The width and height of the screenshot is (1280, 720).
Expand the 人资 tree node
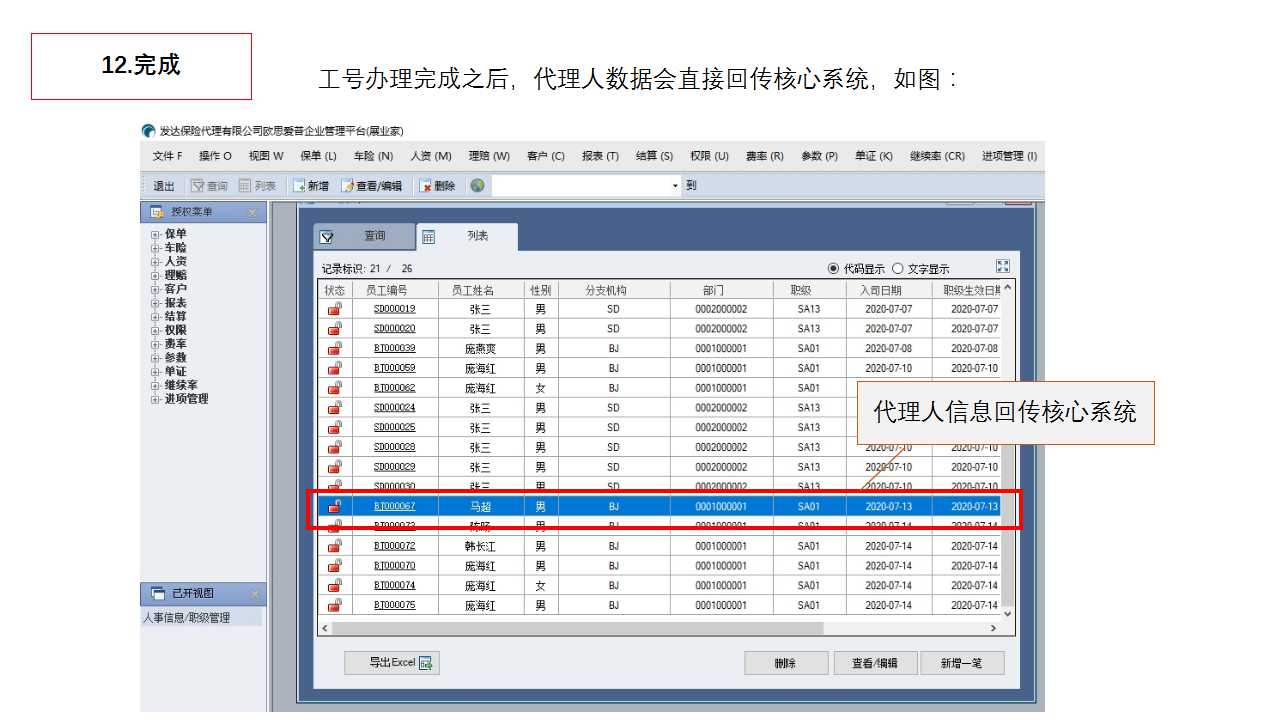[x=155, y=262]
